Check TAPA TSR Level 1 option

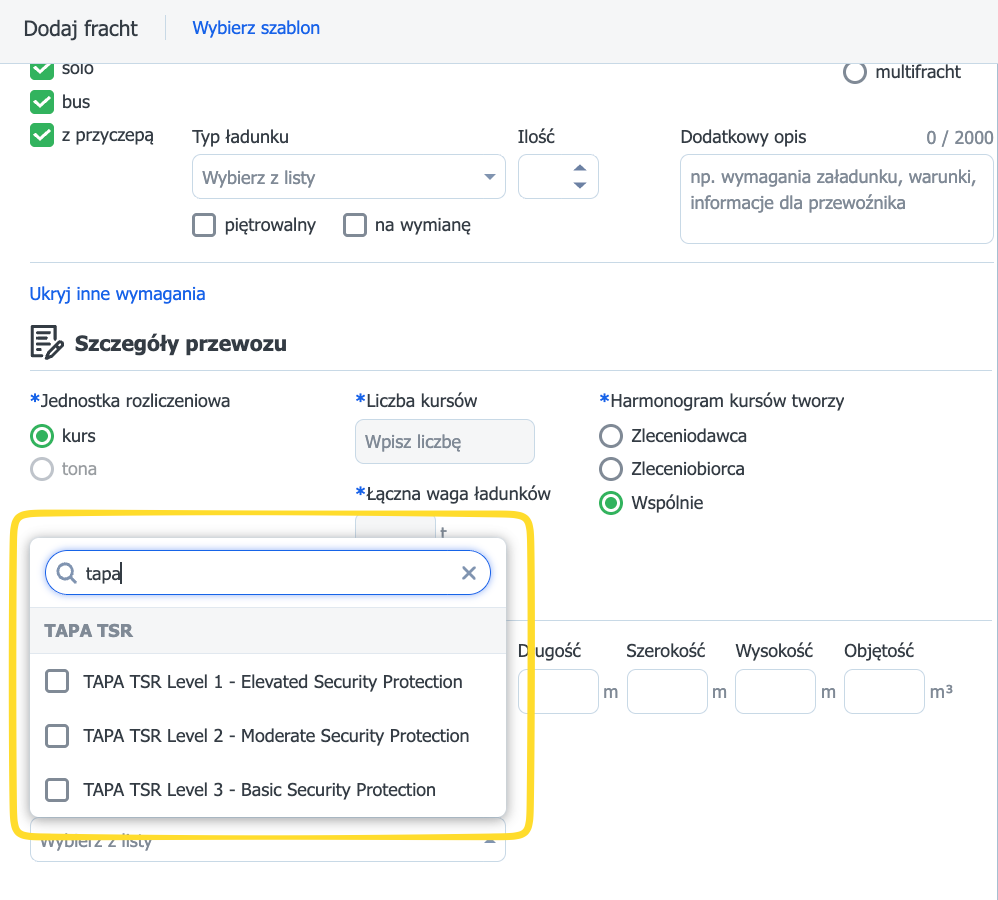pos(57,681)
